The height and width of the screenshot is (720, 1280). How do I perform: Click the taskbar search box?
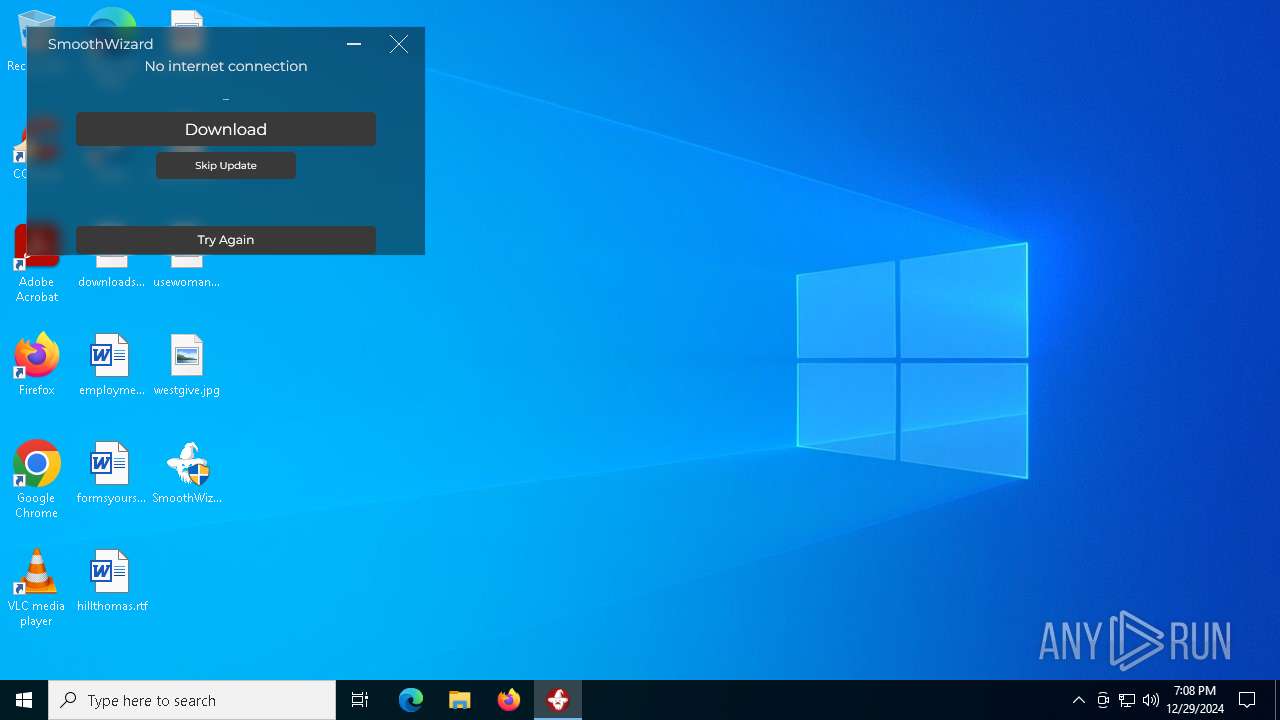pos(192,700)
